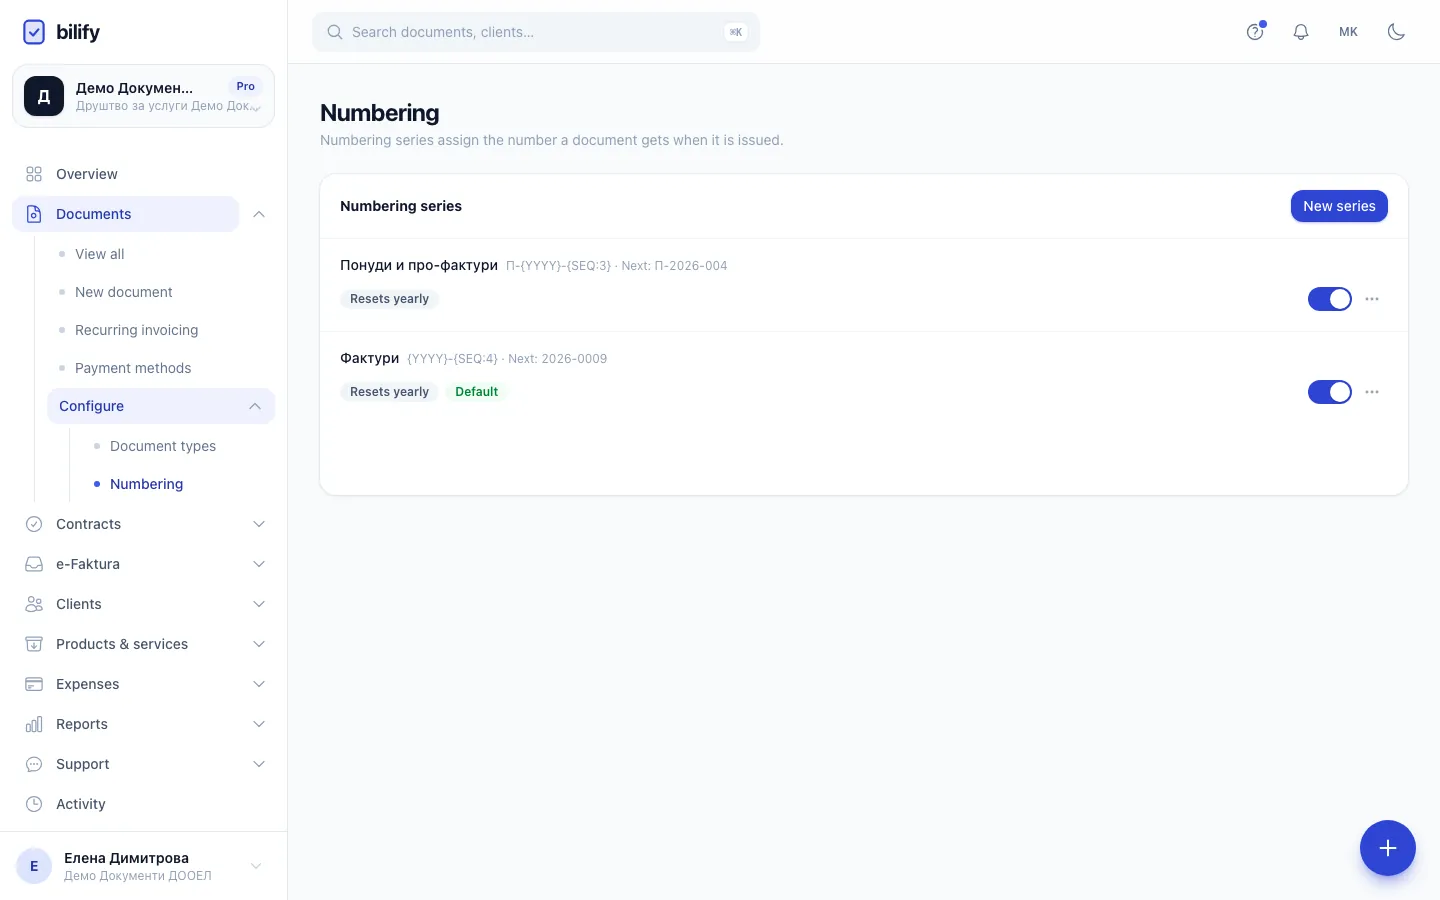1440x900 pixels.
Task: Click the Clients people icon
Action: (34, 604)
